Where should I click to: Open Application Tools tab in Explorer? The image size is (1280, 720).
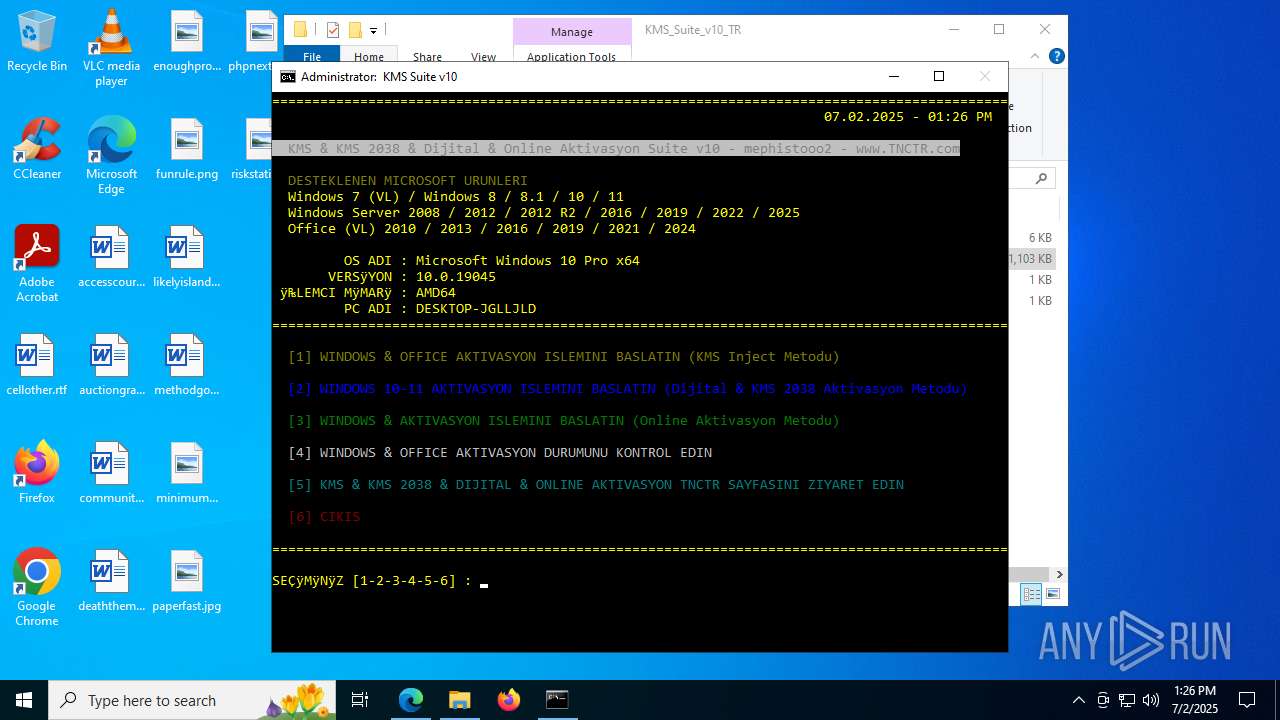coord(572,57)
